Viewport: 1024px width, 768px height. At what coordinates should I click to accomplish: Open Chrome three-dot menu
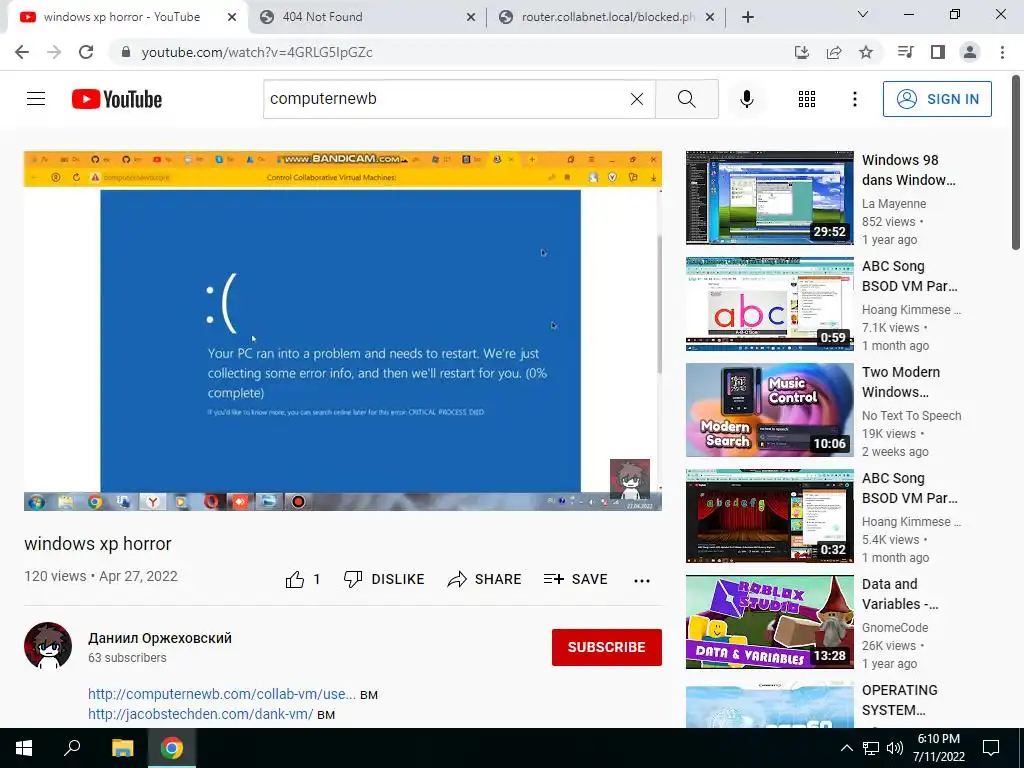(1002, 52)
